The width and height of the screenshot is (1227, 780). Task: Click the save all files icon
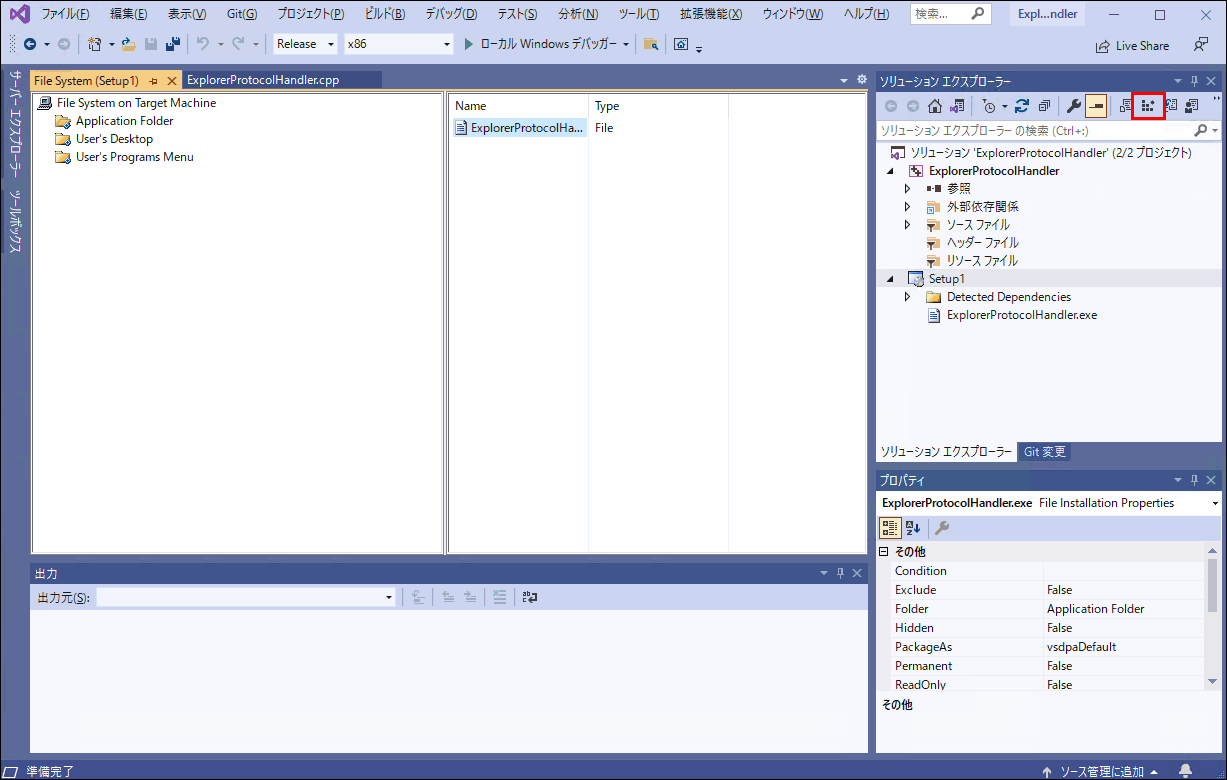pyautogui.click(x=173, y=44)
